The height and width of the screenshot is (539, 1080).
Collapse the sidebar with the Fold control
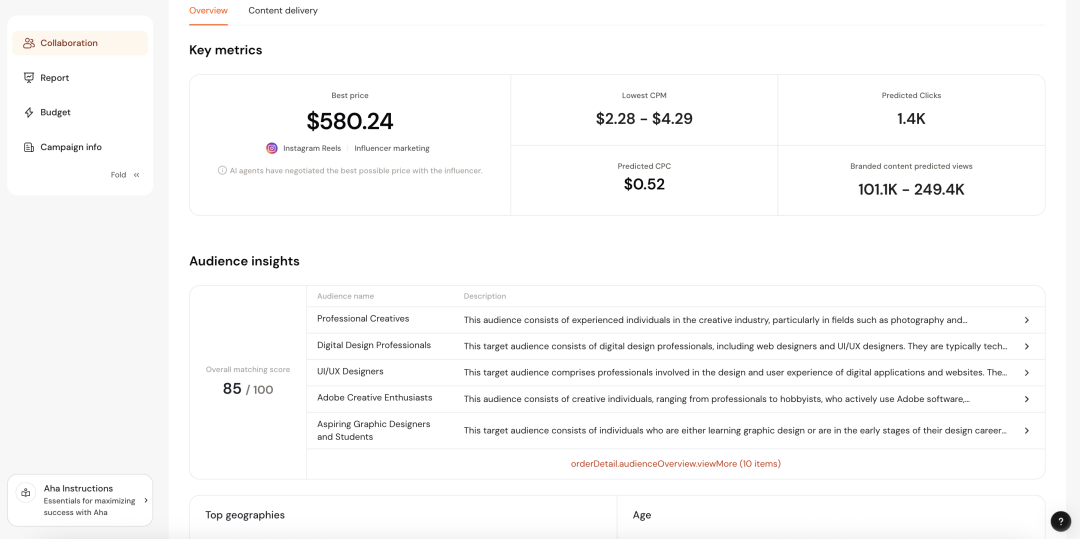tap(125, 175)
